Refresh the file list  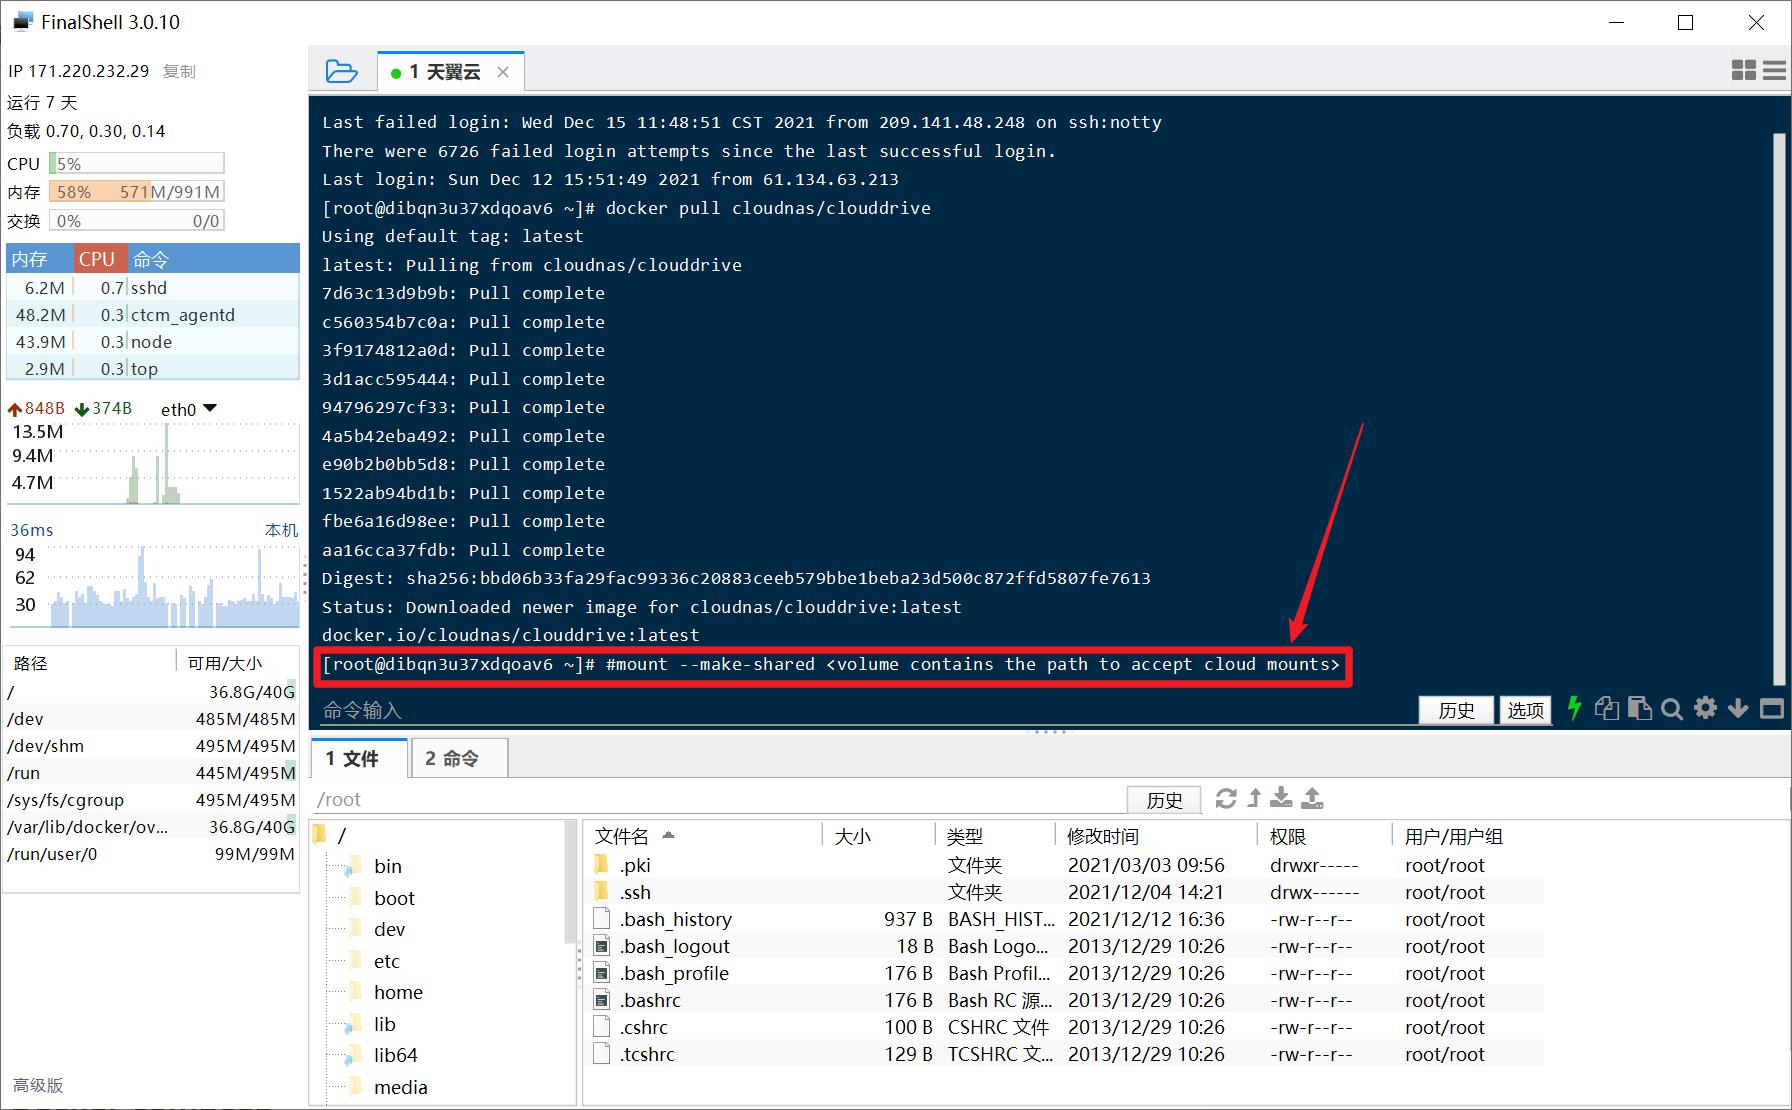coord(1226,798)
